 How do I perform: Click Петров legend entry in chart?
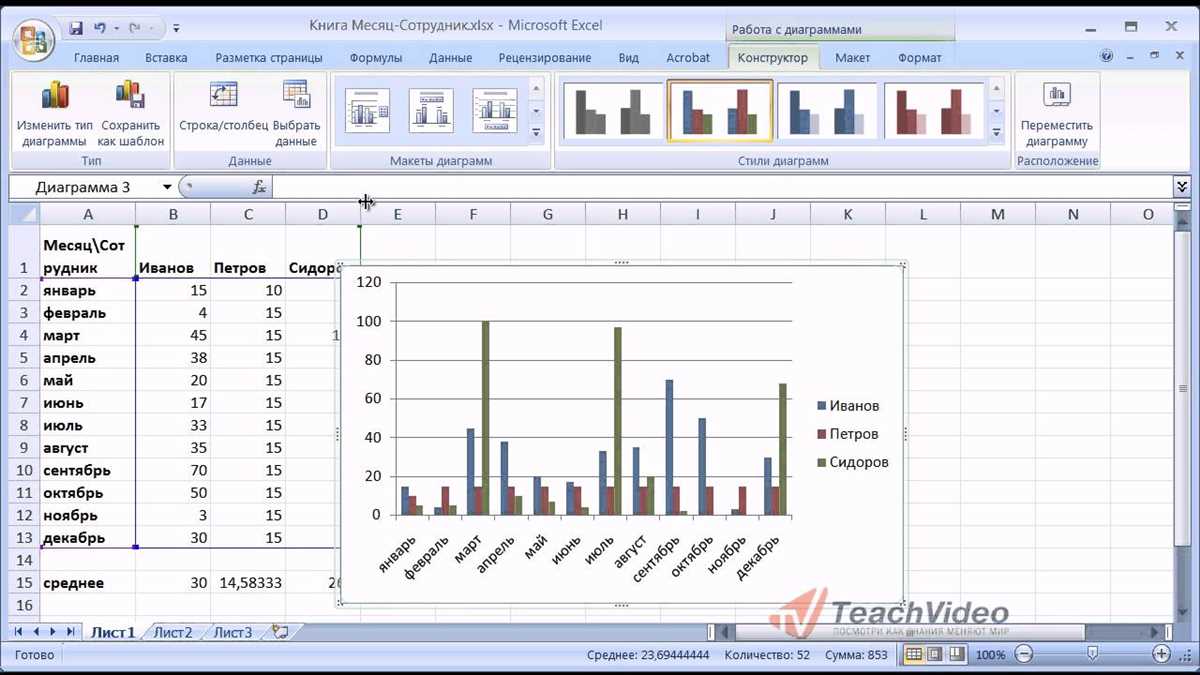pyautogui.click(x=848, y=434)
